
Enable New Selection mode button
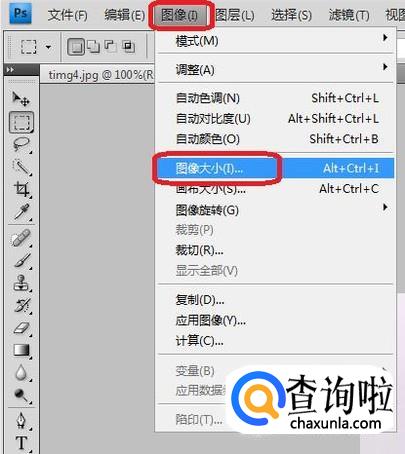point(76,46)
